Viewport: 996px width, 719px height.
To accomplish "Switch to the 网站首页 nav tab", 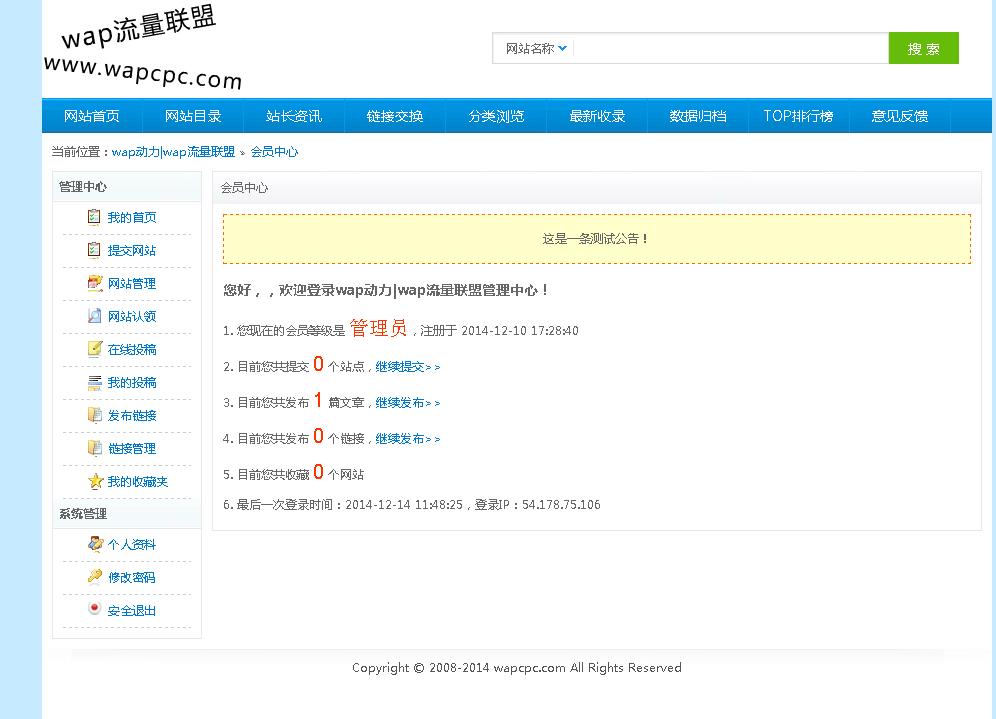I will (92, 115).
